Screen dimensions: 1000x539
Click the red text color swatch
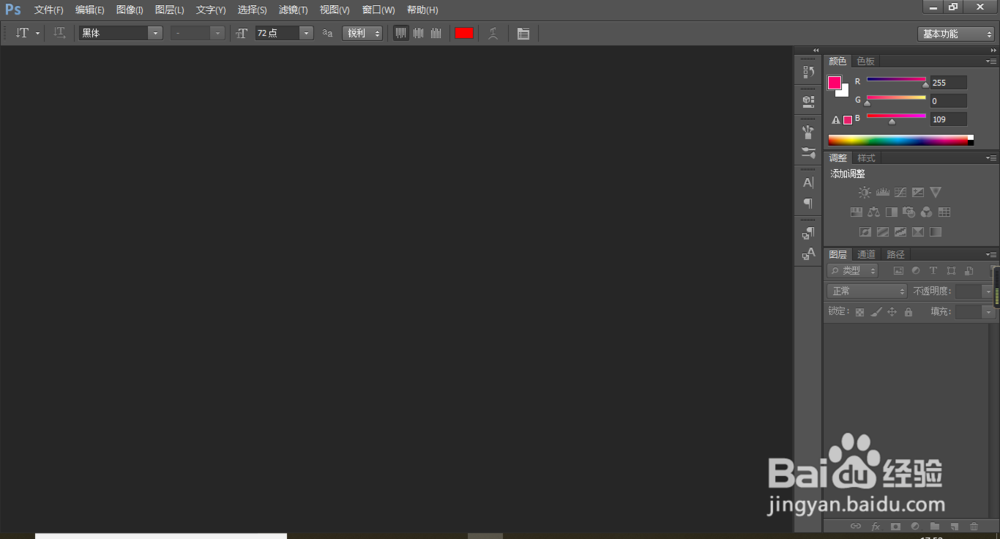click(464, 33)
